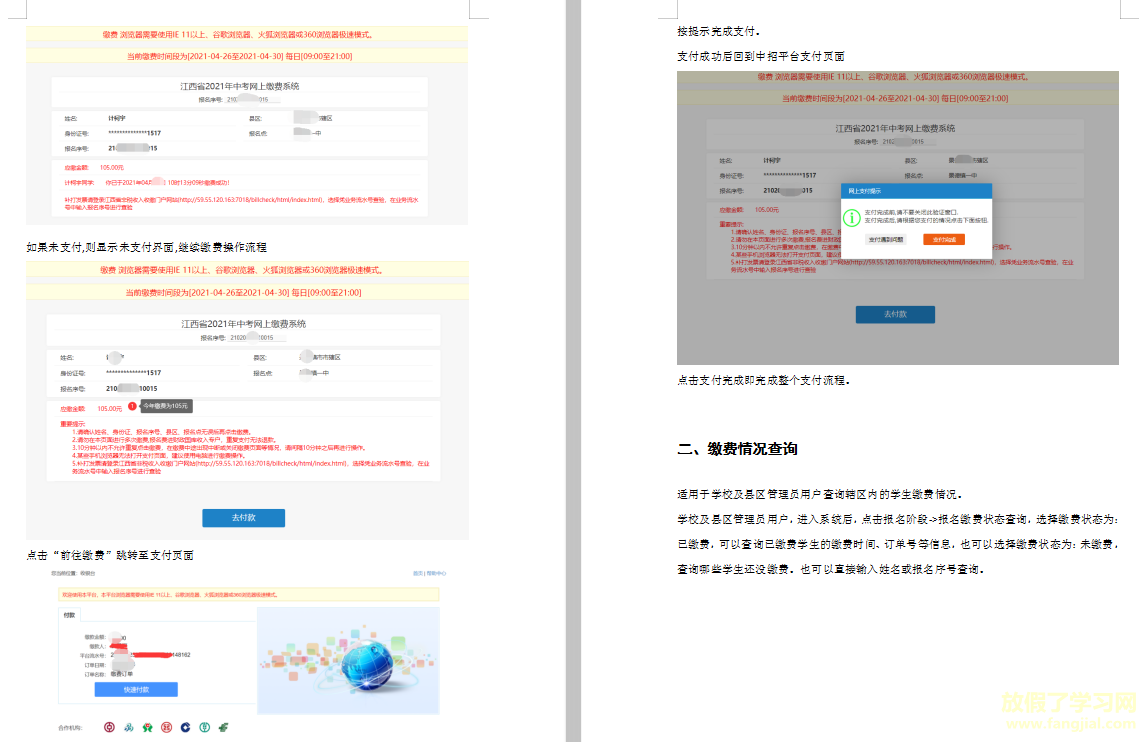Select the green currency-symbol bank icon
Image resolution: width=1144 pixels, height=742 pixels.
click(x=203, y=727)
